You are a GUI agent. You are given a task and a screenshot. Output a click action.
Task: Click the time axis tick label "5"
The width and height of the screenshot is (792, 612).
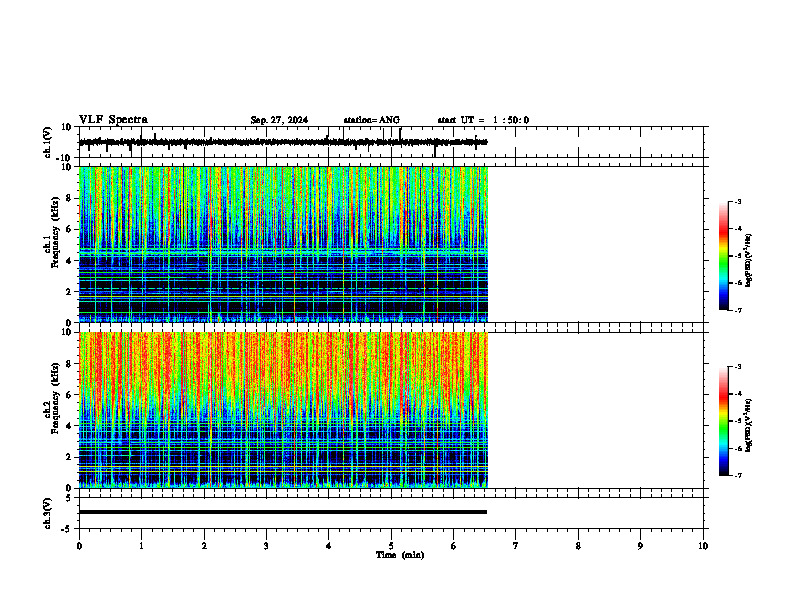391,546
